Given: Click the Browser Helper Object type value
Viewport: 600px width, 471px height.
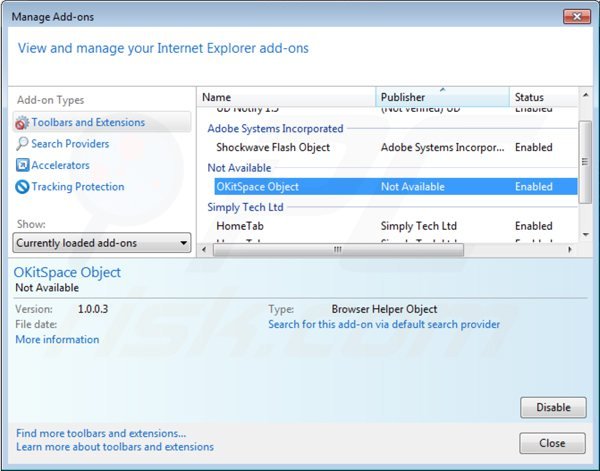Looking at the screenshot, I should [384, 309].
